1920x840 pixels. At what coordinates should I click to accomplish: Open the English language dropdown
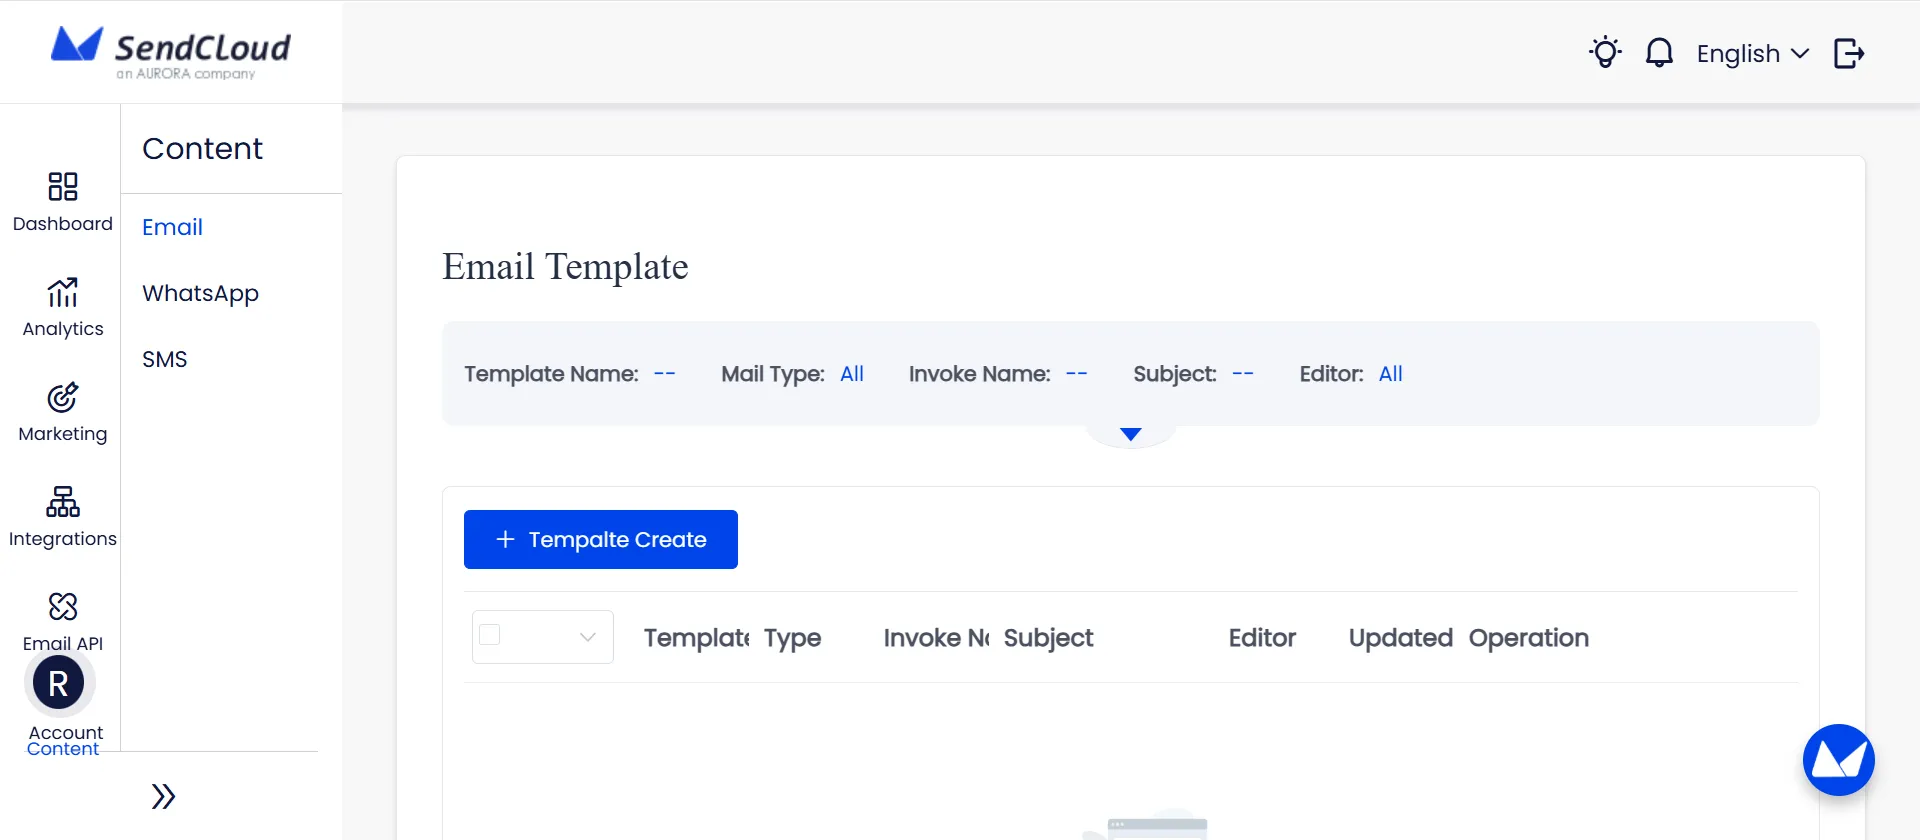pos(1752,54)
